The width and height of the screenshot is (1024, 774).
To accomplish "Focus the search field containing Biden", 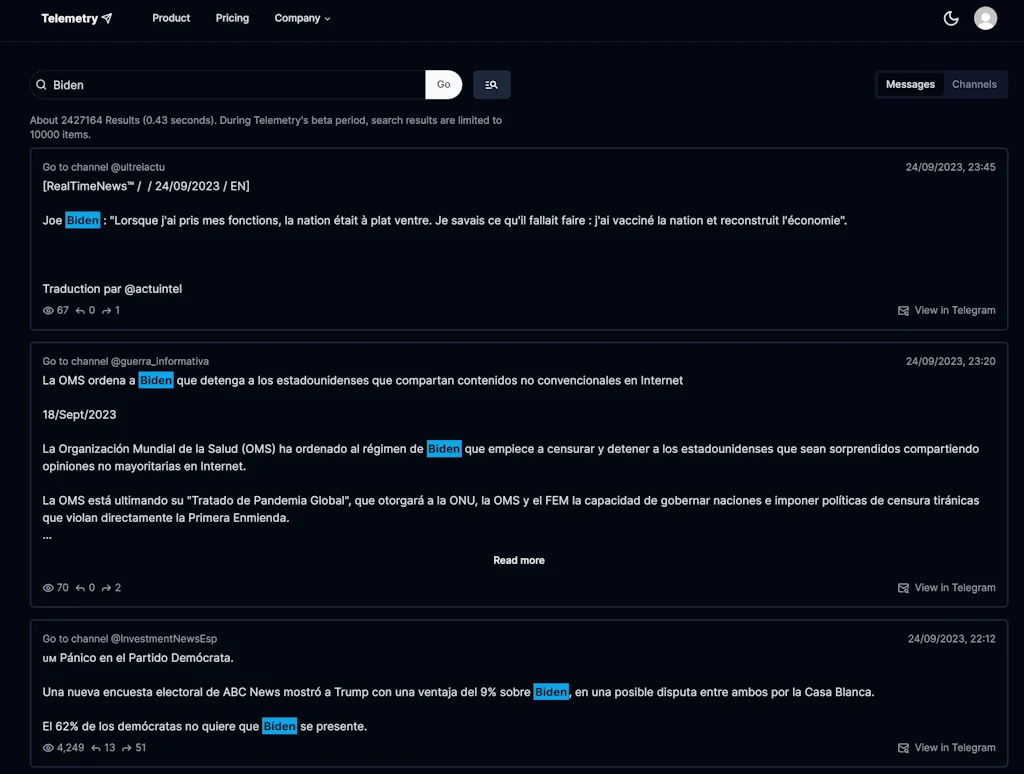I will pyautogui.click(x=235, y=85).
